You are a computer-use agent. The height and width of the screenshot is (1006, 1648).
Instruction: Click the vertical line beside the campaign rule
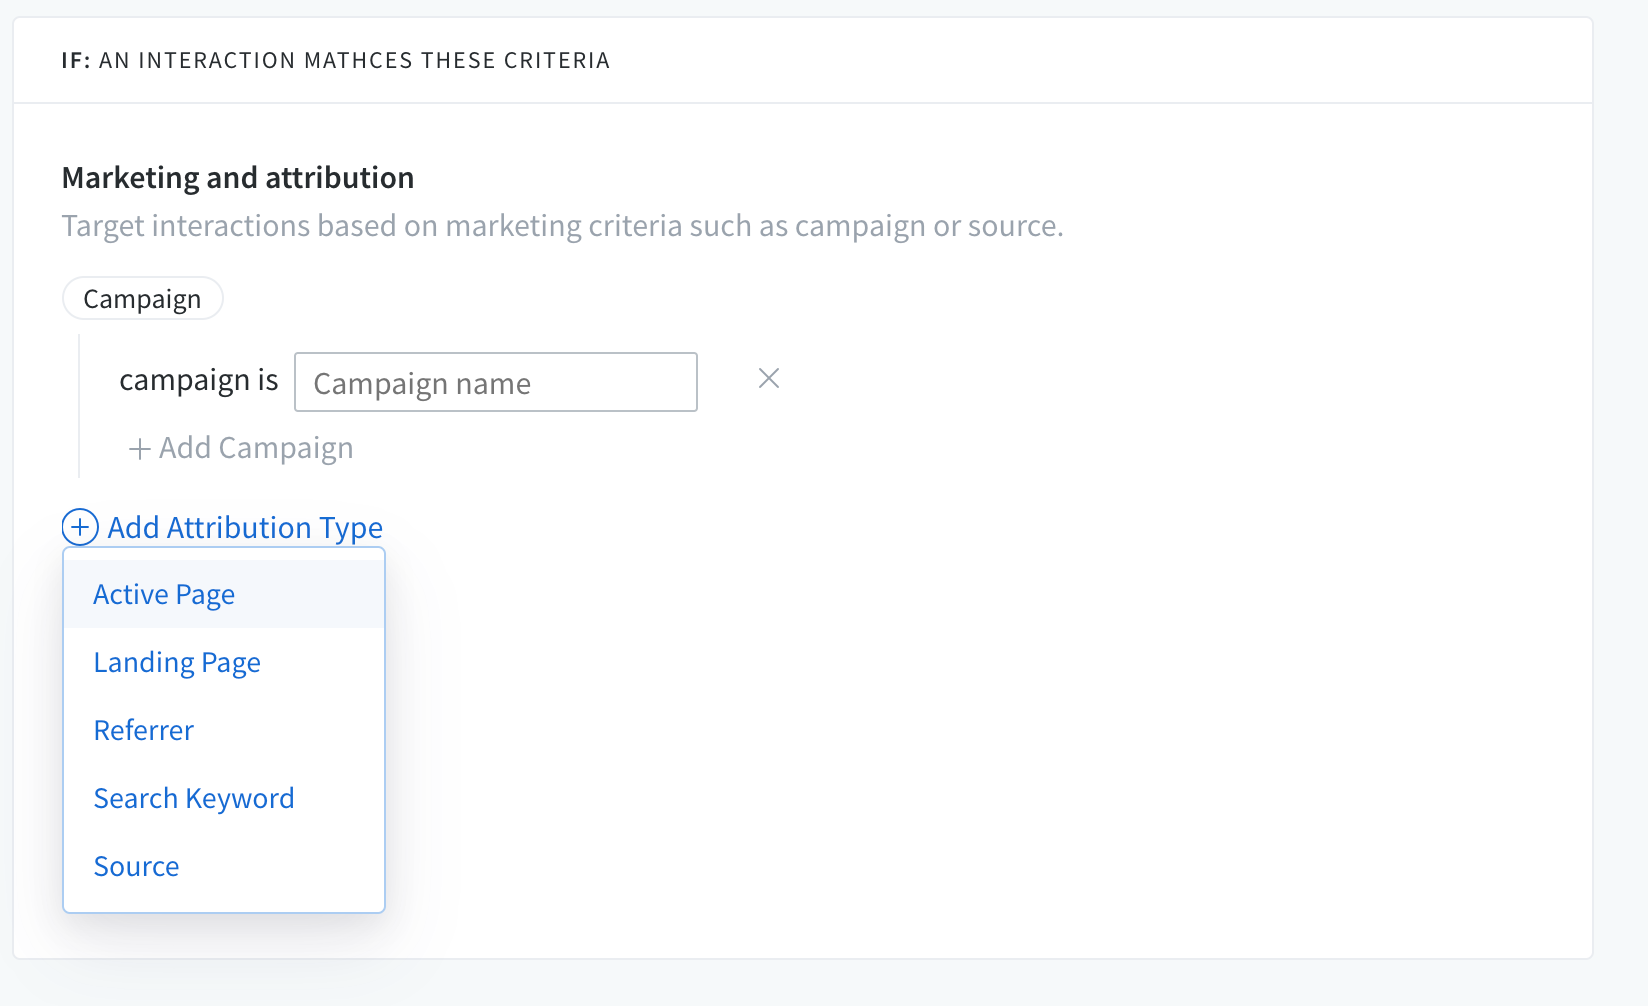click(x=79, y=405)
